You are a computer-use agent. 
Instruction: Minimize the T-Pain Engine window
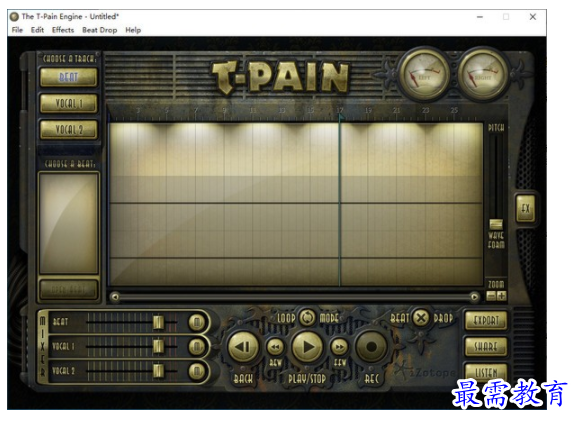coord(480,17)
